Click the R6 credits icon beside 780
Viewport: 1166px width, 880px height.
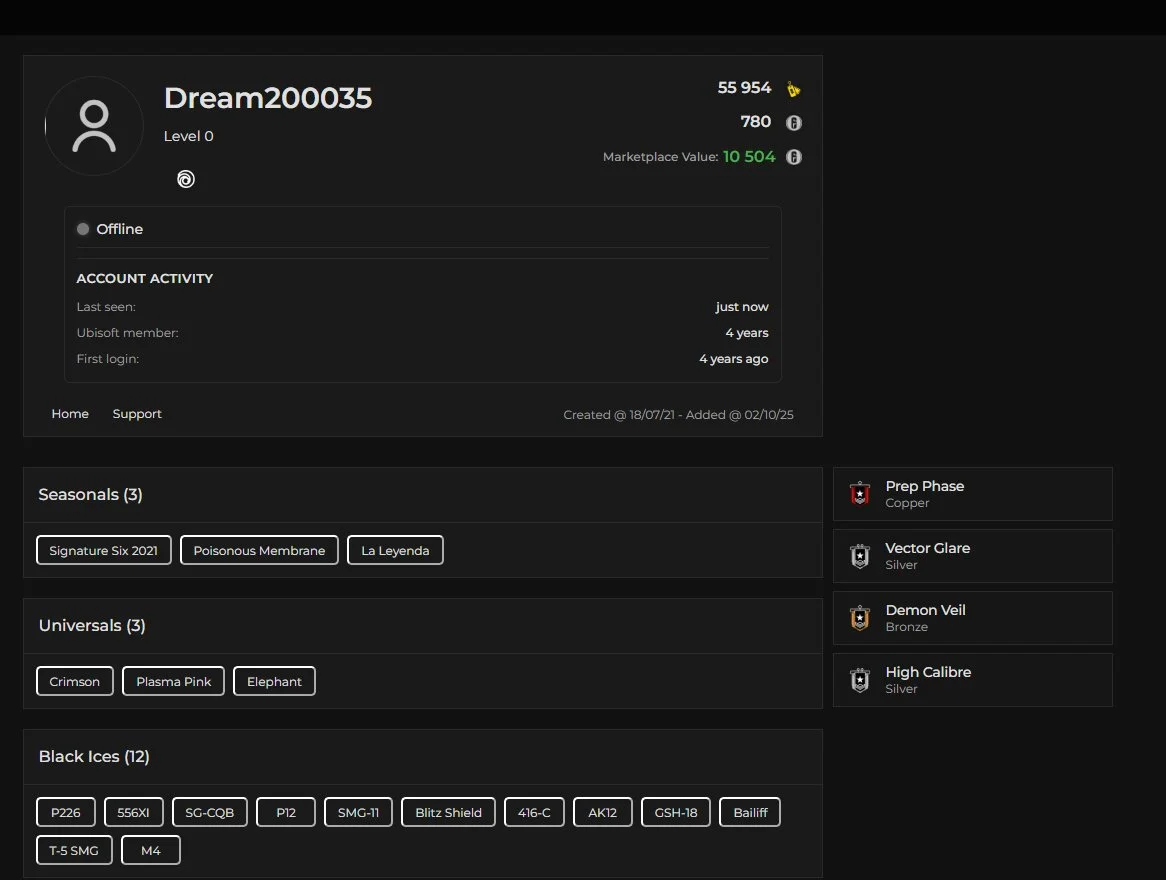(793, 123)
